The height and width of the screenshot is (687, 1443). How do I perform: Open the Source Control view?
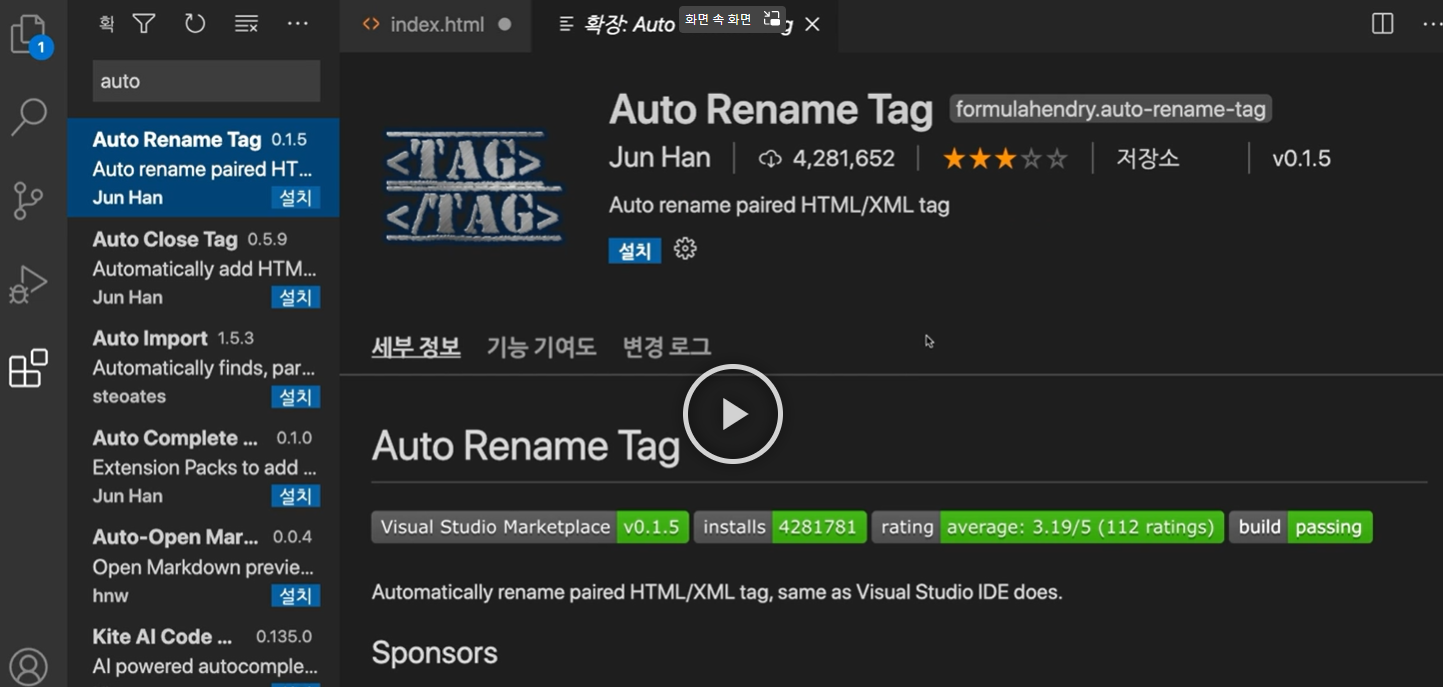coord(29,200)
